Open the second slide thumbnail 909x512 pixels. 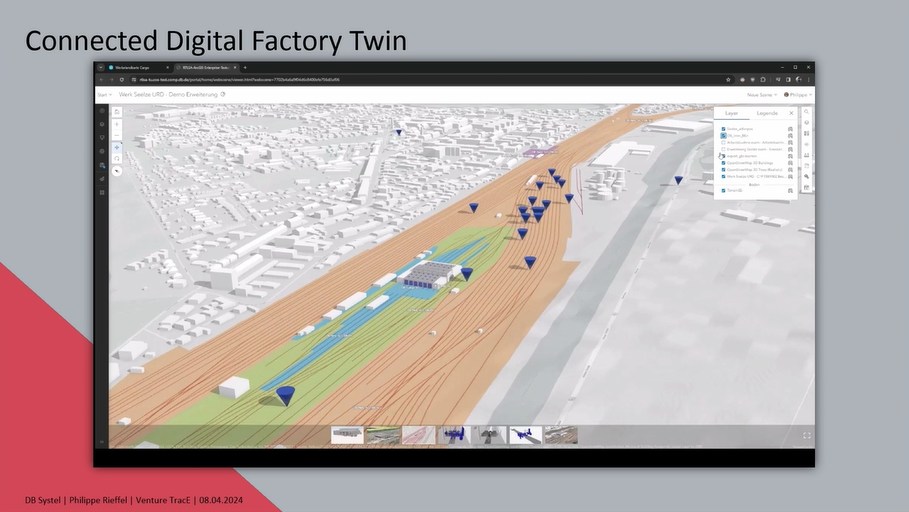(x=383, y=435)
